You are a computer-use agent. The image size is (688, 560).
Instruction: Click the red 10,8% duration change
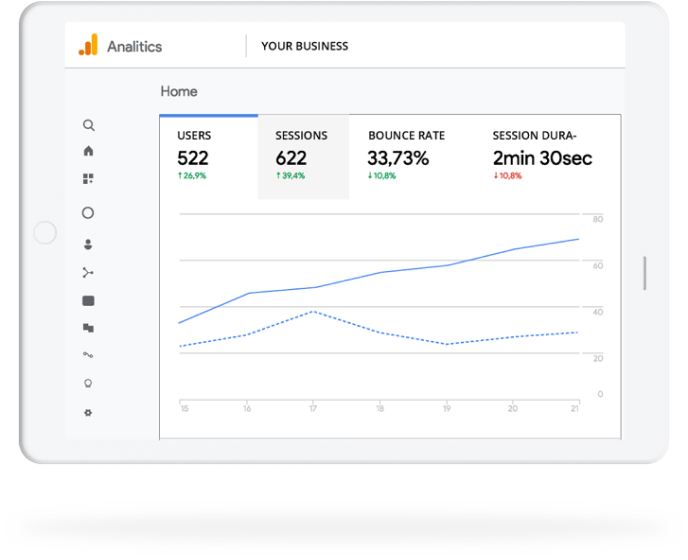click(x=508, y=176)
